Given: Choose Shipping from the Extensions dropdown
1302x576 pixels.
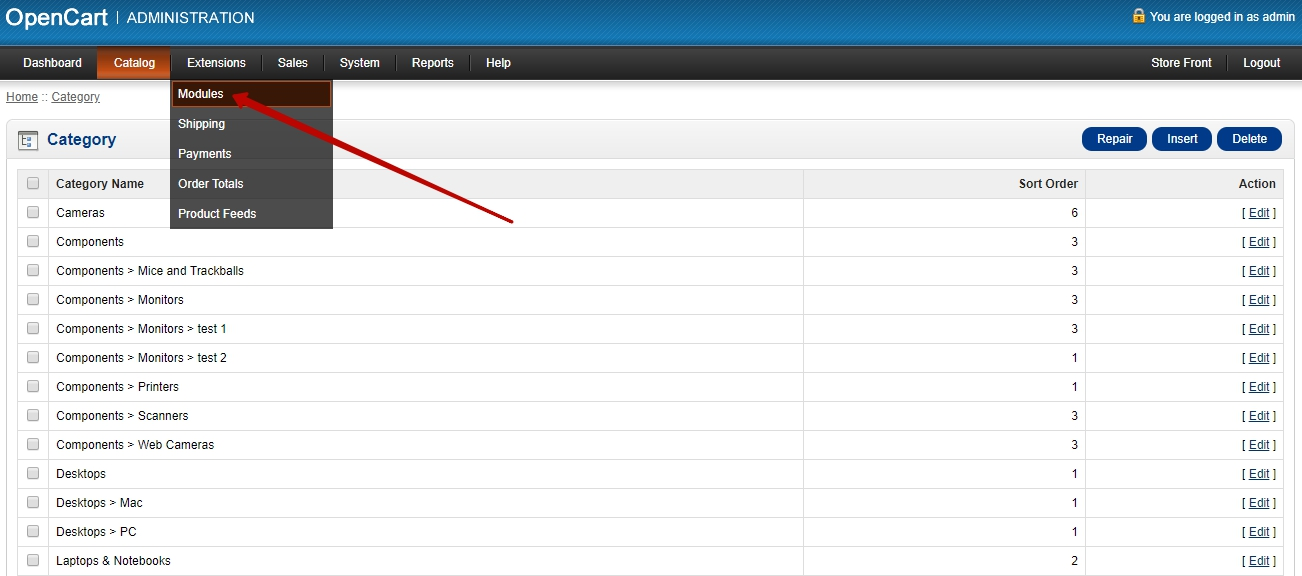Looking at the screenshot, I should click(x=251, y=124).
